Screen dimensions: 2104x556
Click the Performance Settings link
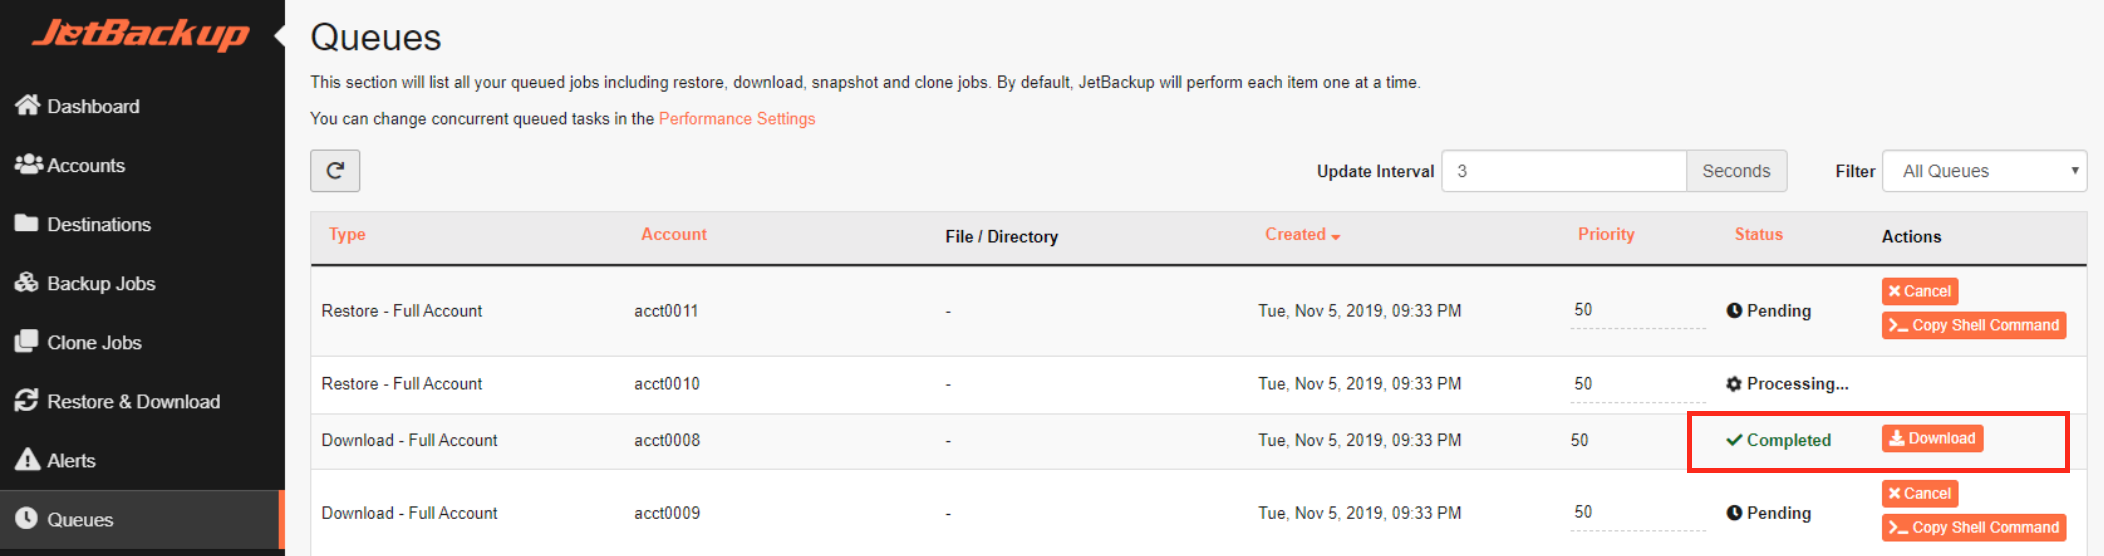point(737,118)
